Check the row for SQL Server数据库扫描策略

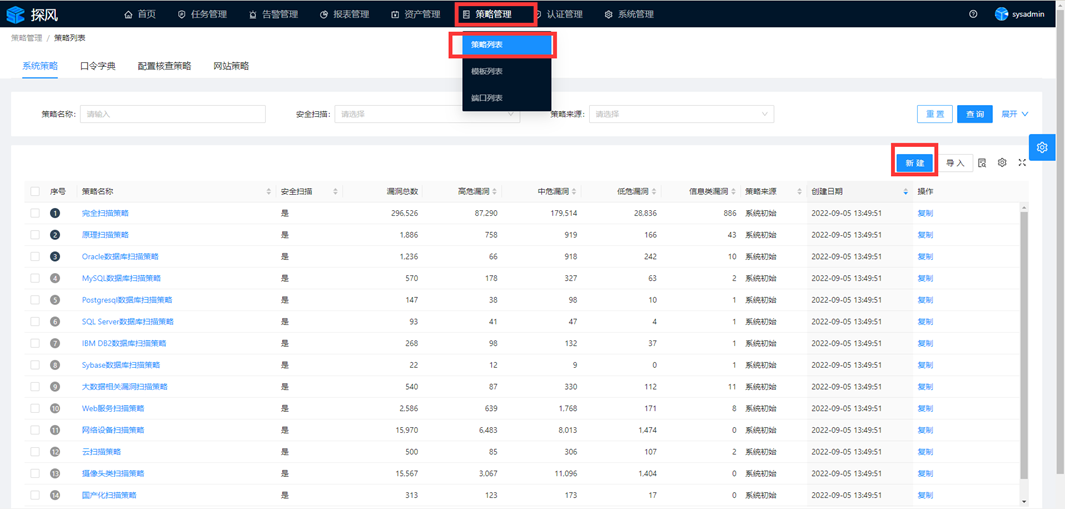pyautogui.click(x=35, y=321)
